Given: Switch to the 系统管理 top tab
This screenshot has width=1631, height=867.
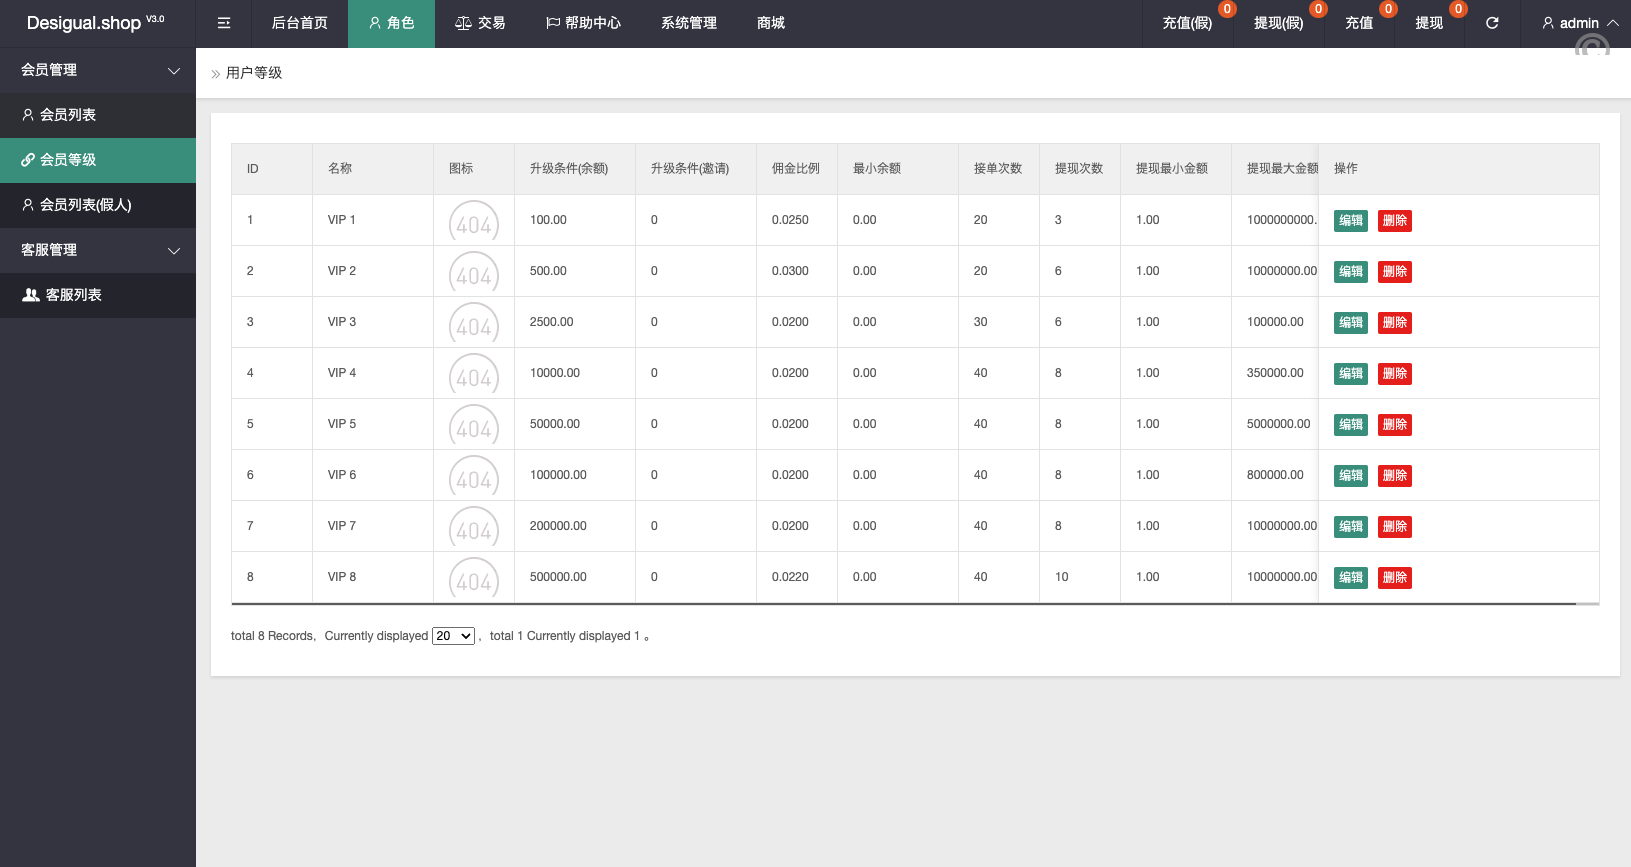Looking at the screenshot, I should 688,23.
